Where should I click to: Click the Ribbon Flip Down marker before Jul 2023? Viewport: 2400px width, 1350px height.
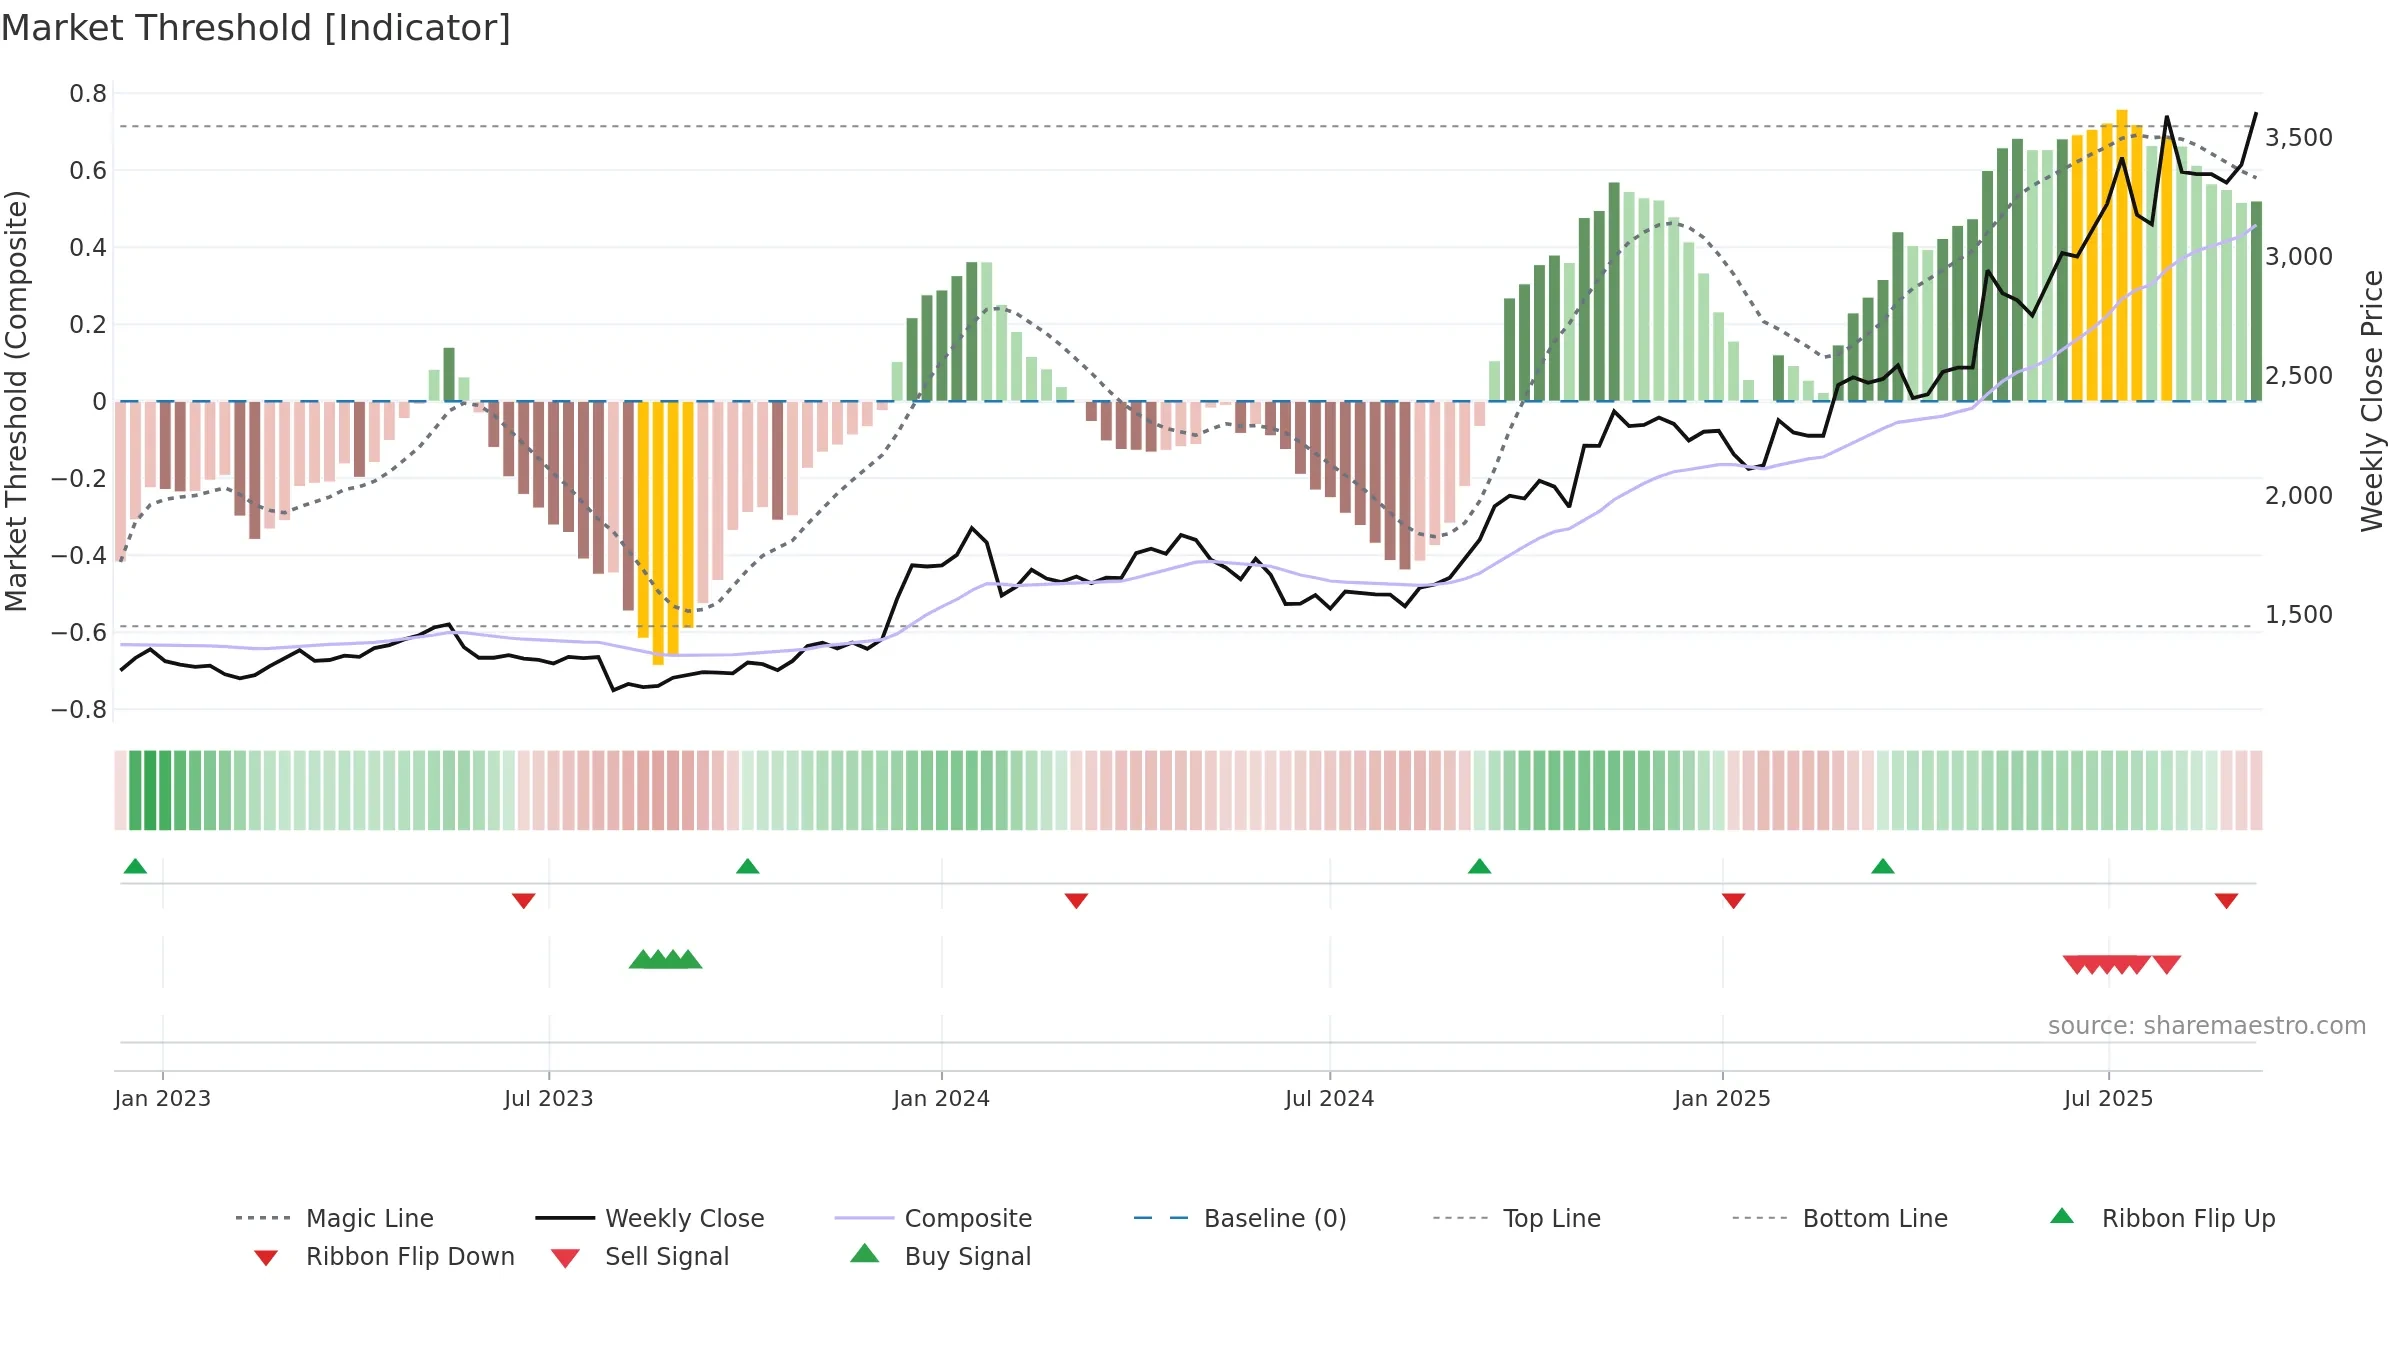(523, 901)
